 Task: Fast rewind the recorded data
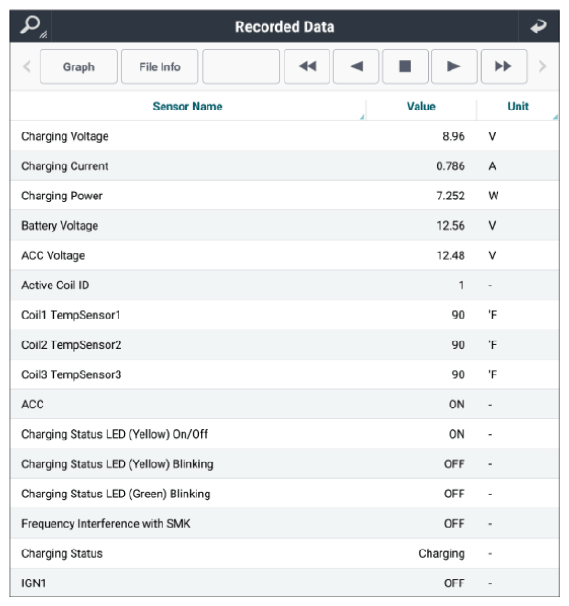[x=307, y=66]
